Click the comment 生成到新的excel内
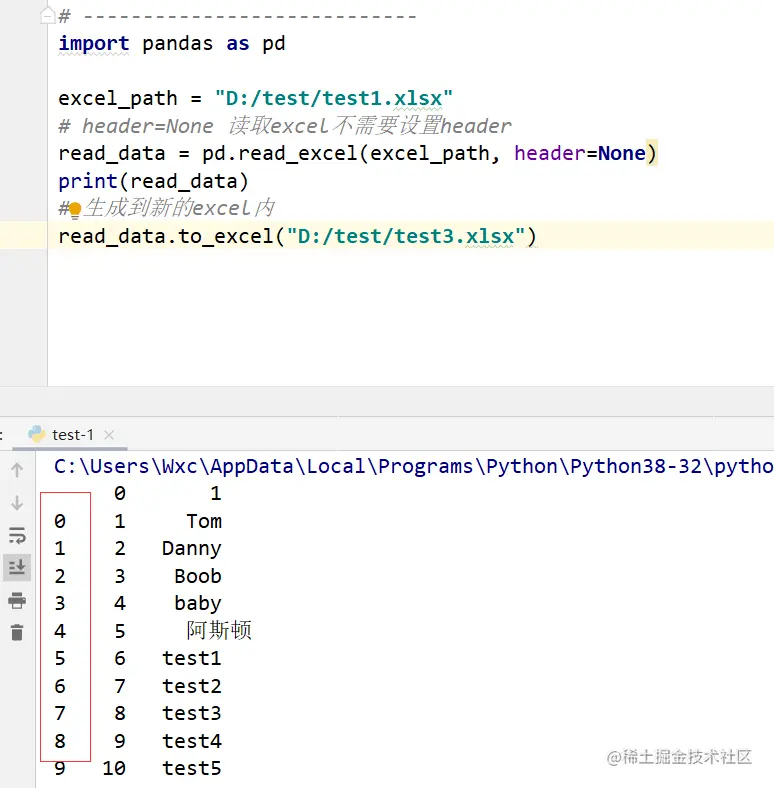774x788 pixels. [179, 208]
